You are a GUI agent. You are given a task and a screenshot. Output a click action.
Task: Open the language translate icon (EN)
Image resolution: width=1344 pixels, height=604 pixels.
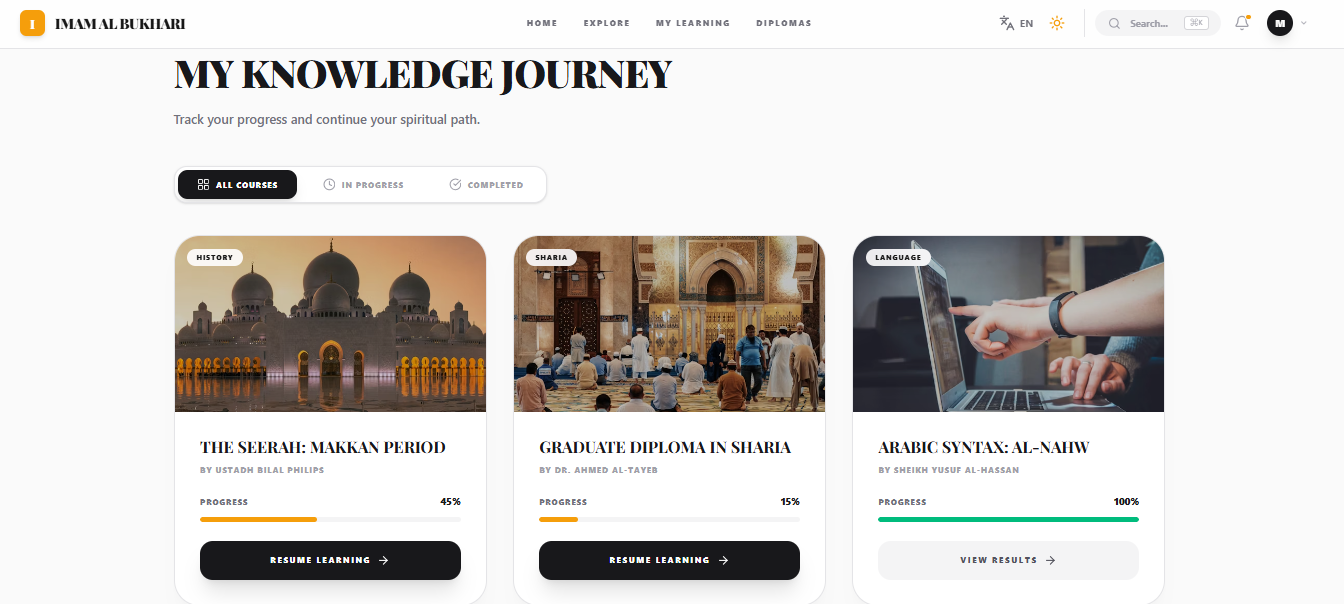[x=1016, y=23]
